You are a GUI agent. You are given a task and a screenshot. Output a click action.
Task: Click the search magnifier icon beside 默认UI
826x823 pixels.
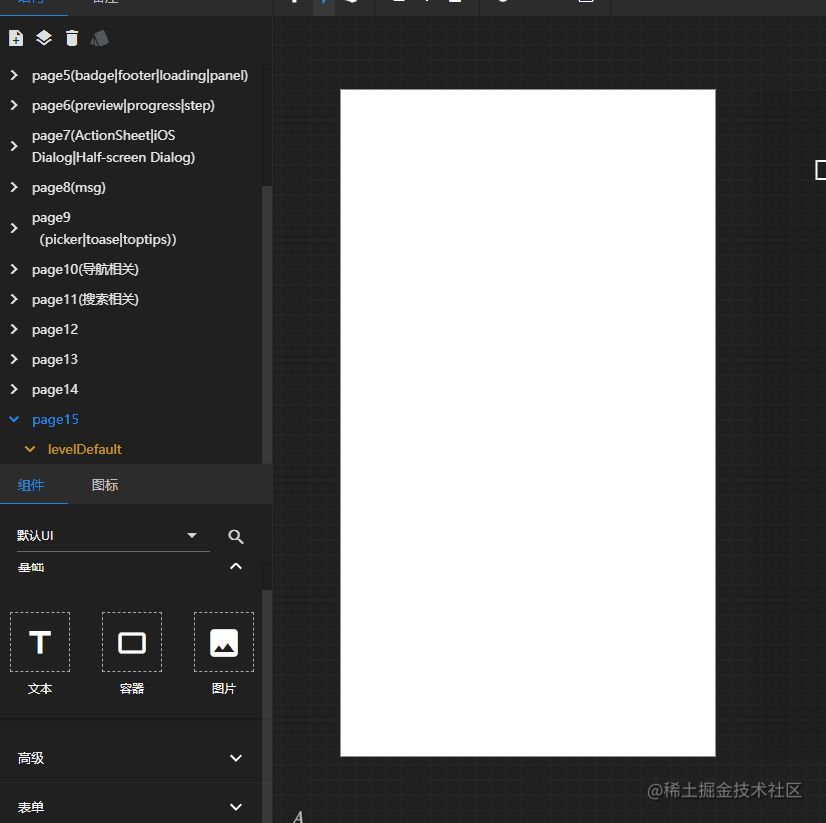coord(235,536)
